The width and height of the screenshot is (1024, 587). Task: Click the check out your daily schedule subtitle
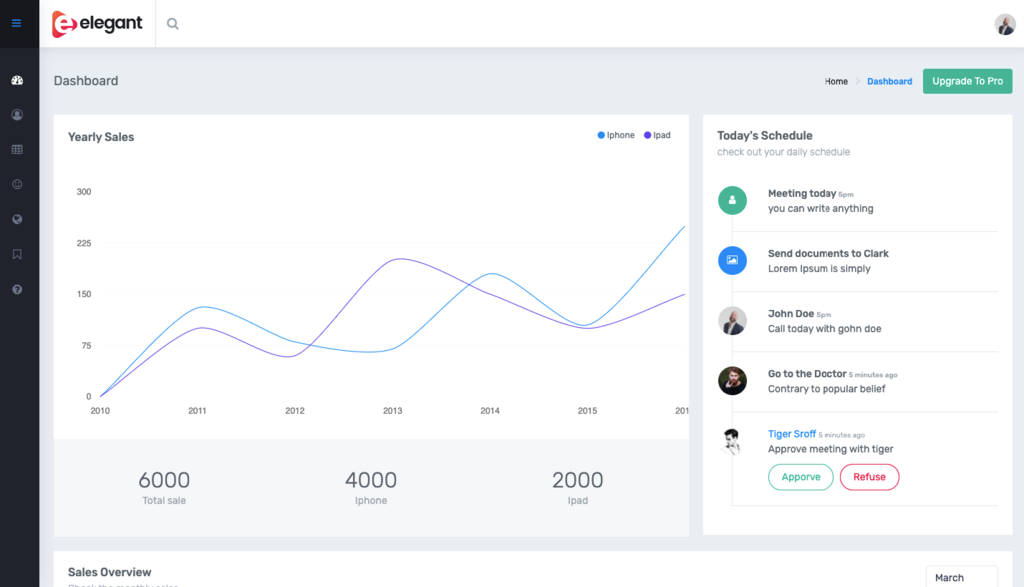(x=784, y=152)
